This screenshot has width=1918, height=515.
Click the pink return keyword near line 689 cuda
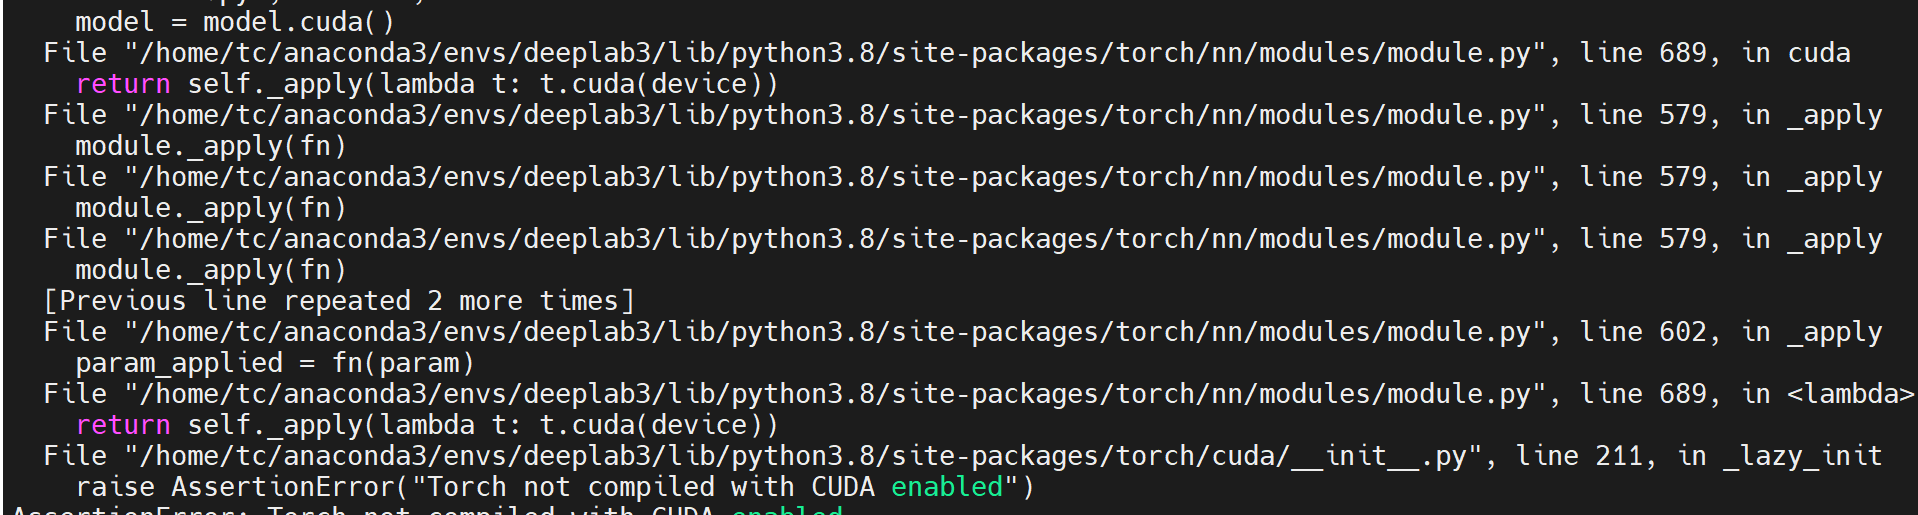pos(123,84)
